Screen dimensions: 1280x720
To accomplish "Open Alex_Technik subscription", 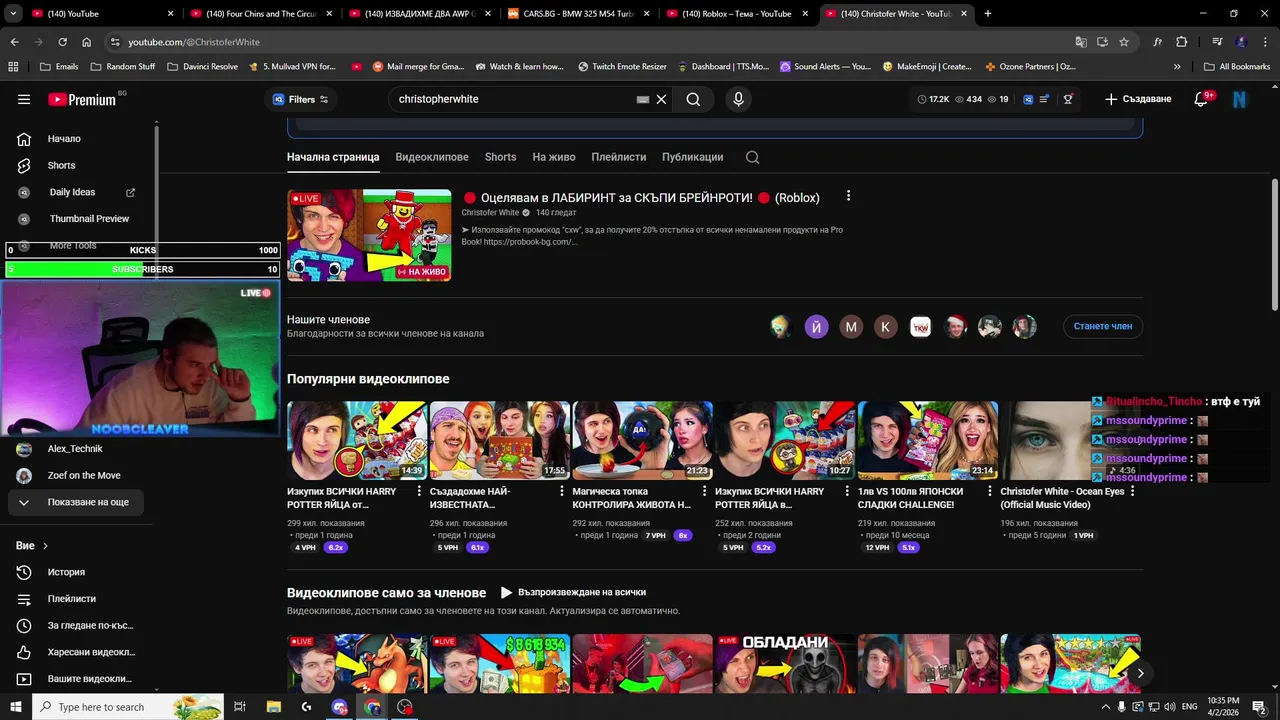I will [76, 449].
